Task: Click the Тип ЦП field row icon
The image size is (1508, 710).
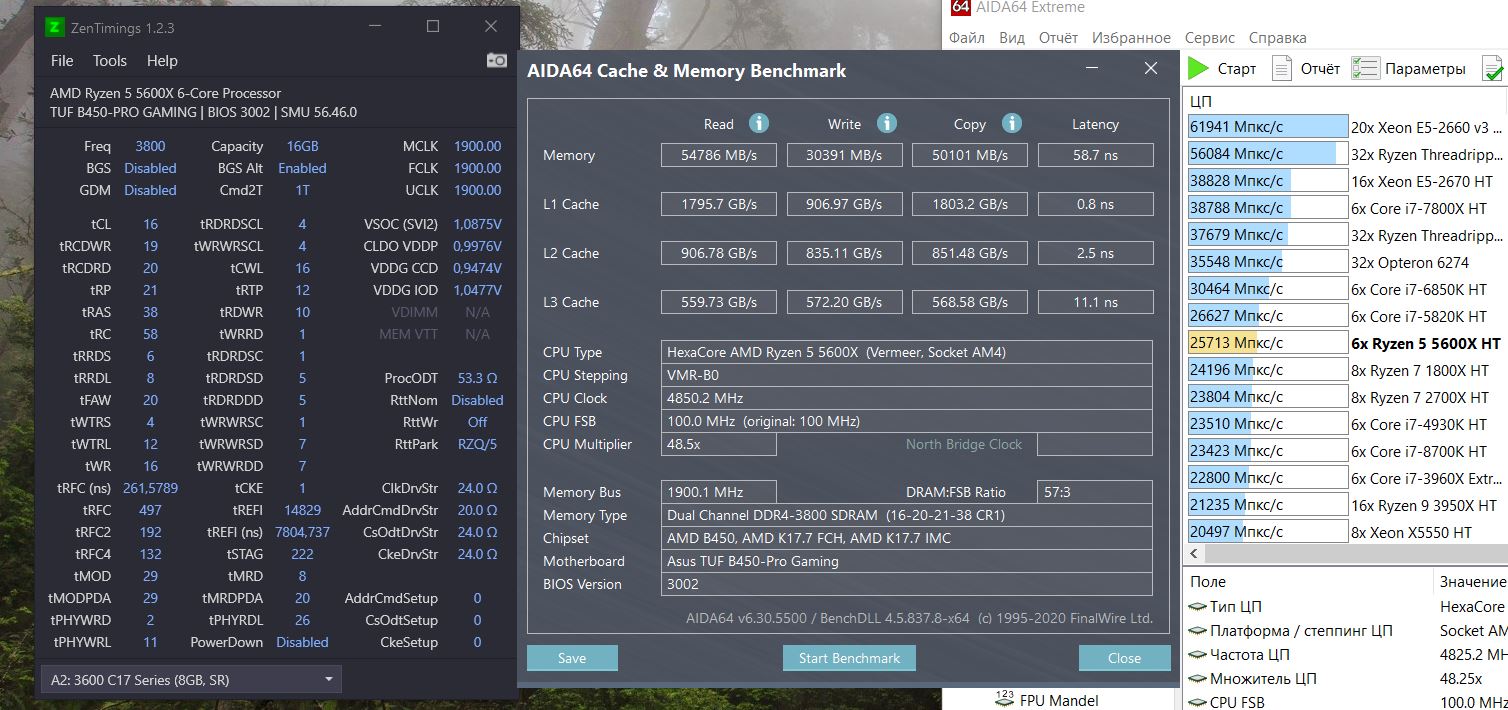Action: (1197, 607)
